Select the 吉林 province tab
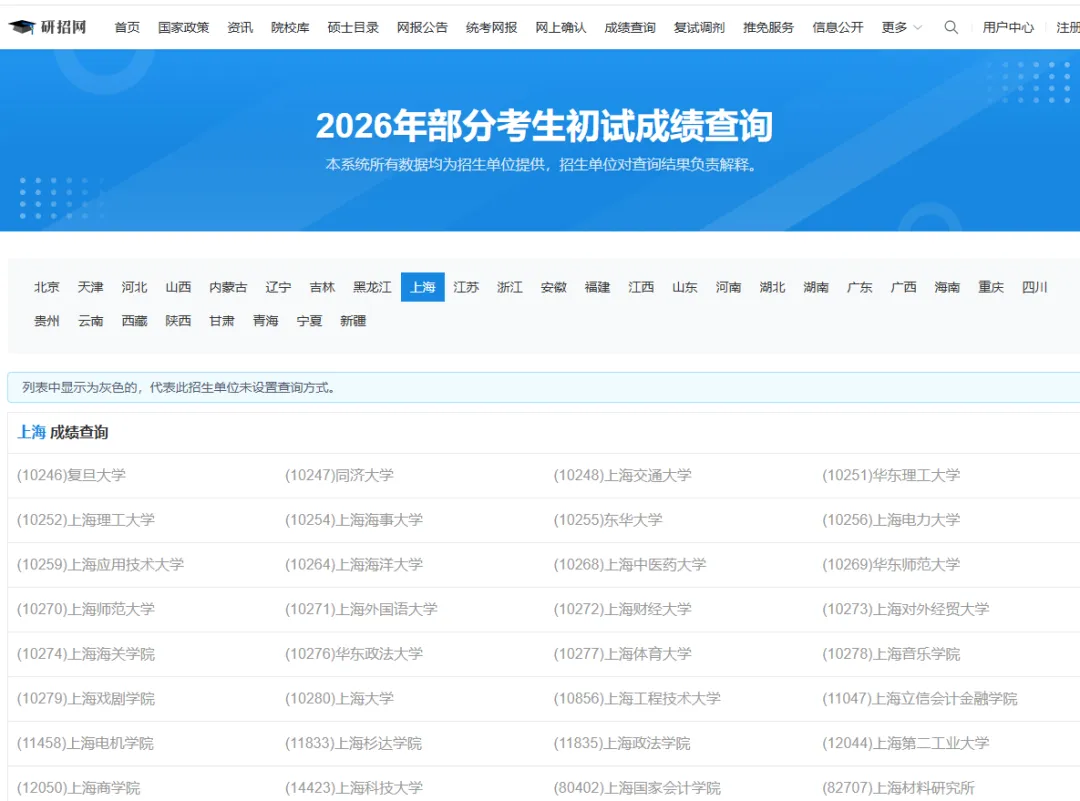The image size is (1080, 801). [x=322, y=287]
